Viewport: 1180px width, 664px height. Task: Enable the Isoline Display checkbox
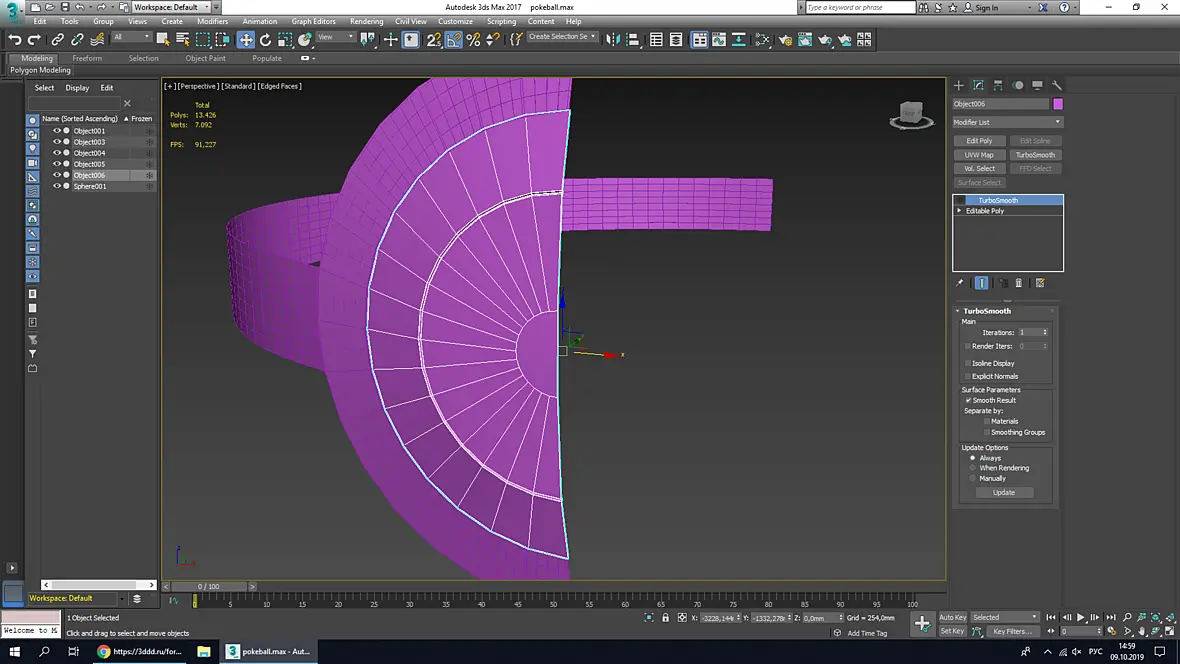968,363
